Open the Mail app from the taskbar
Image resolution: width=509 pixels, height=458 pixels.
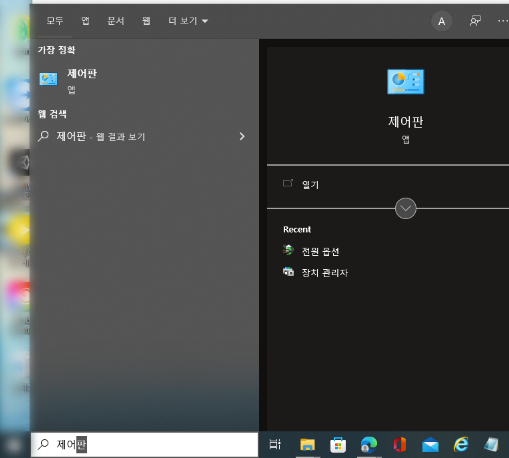point(430,445)
